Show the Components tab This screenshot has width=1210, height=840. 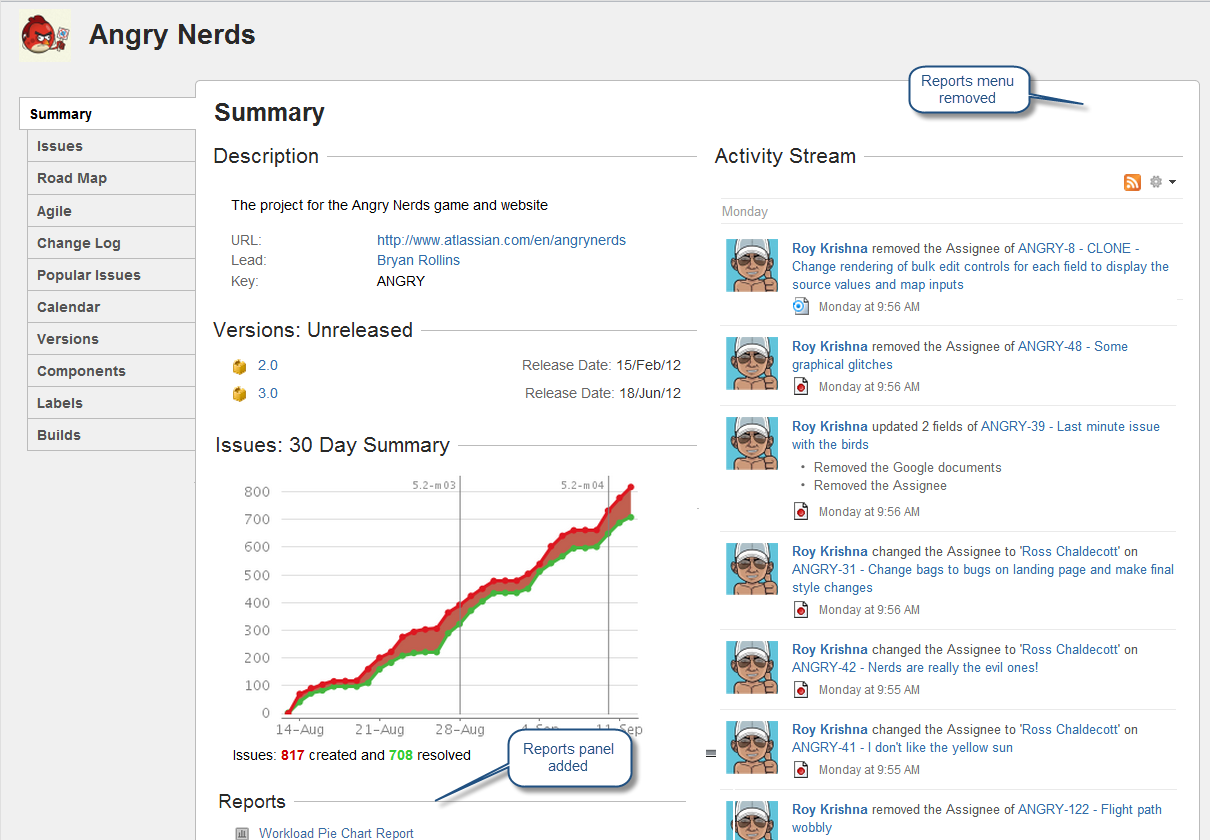pos(112,371)
